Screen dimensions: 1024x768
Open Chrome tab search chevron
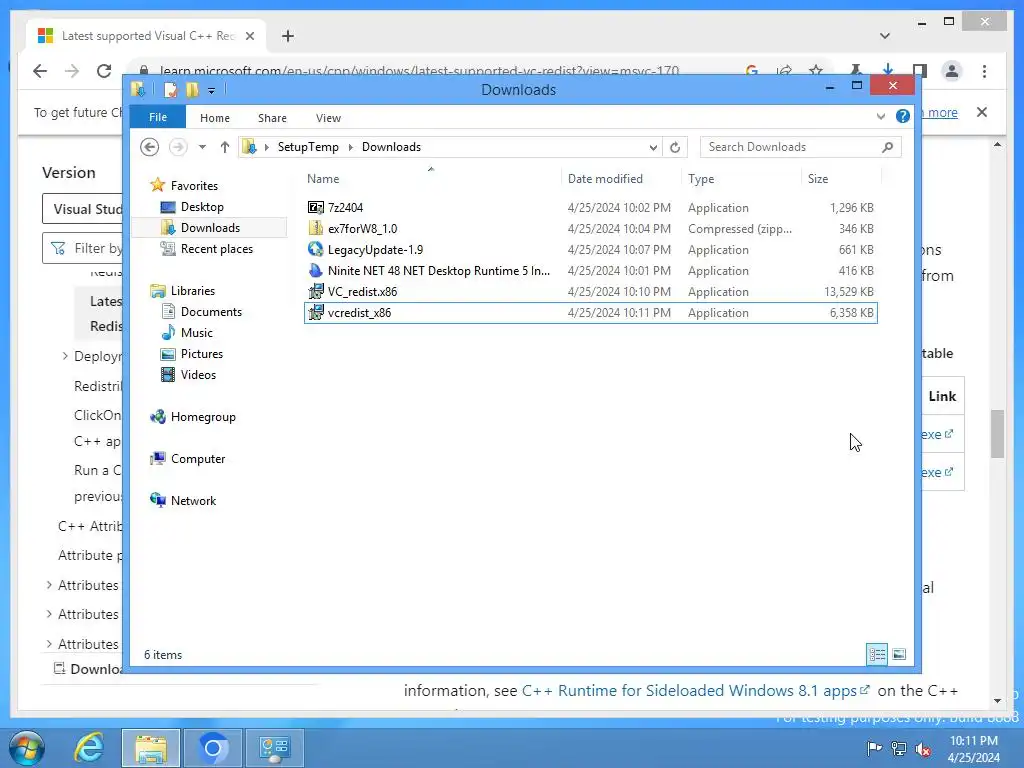pyautogui.click(x=885, y=36)
